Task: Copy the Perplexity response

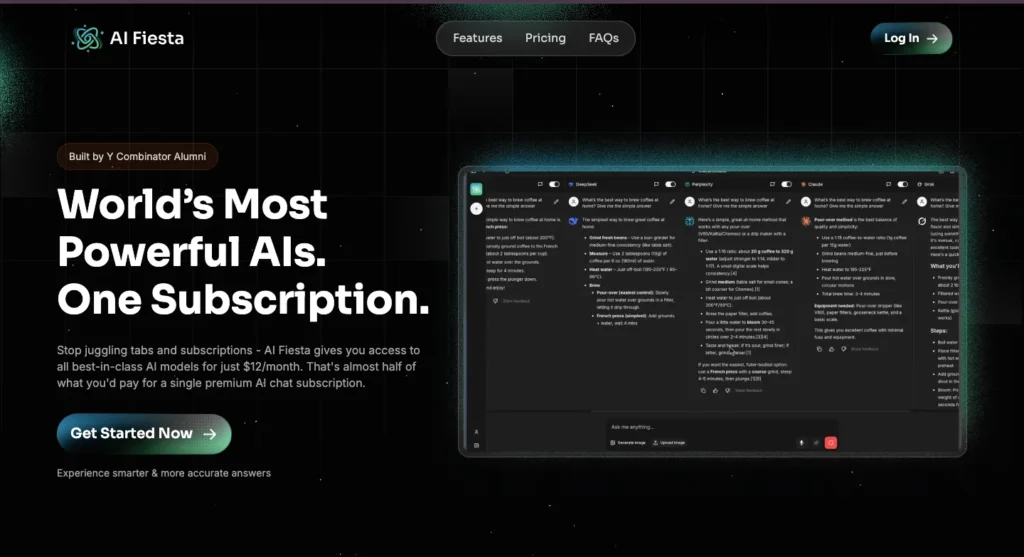Action: [x=703, y=390]
